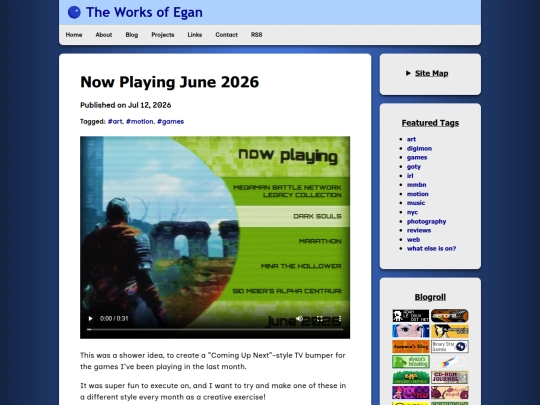Click the Blogroll heading
This screenshot has width=540, height=405.
430,297
